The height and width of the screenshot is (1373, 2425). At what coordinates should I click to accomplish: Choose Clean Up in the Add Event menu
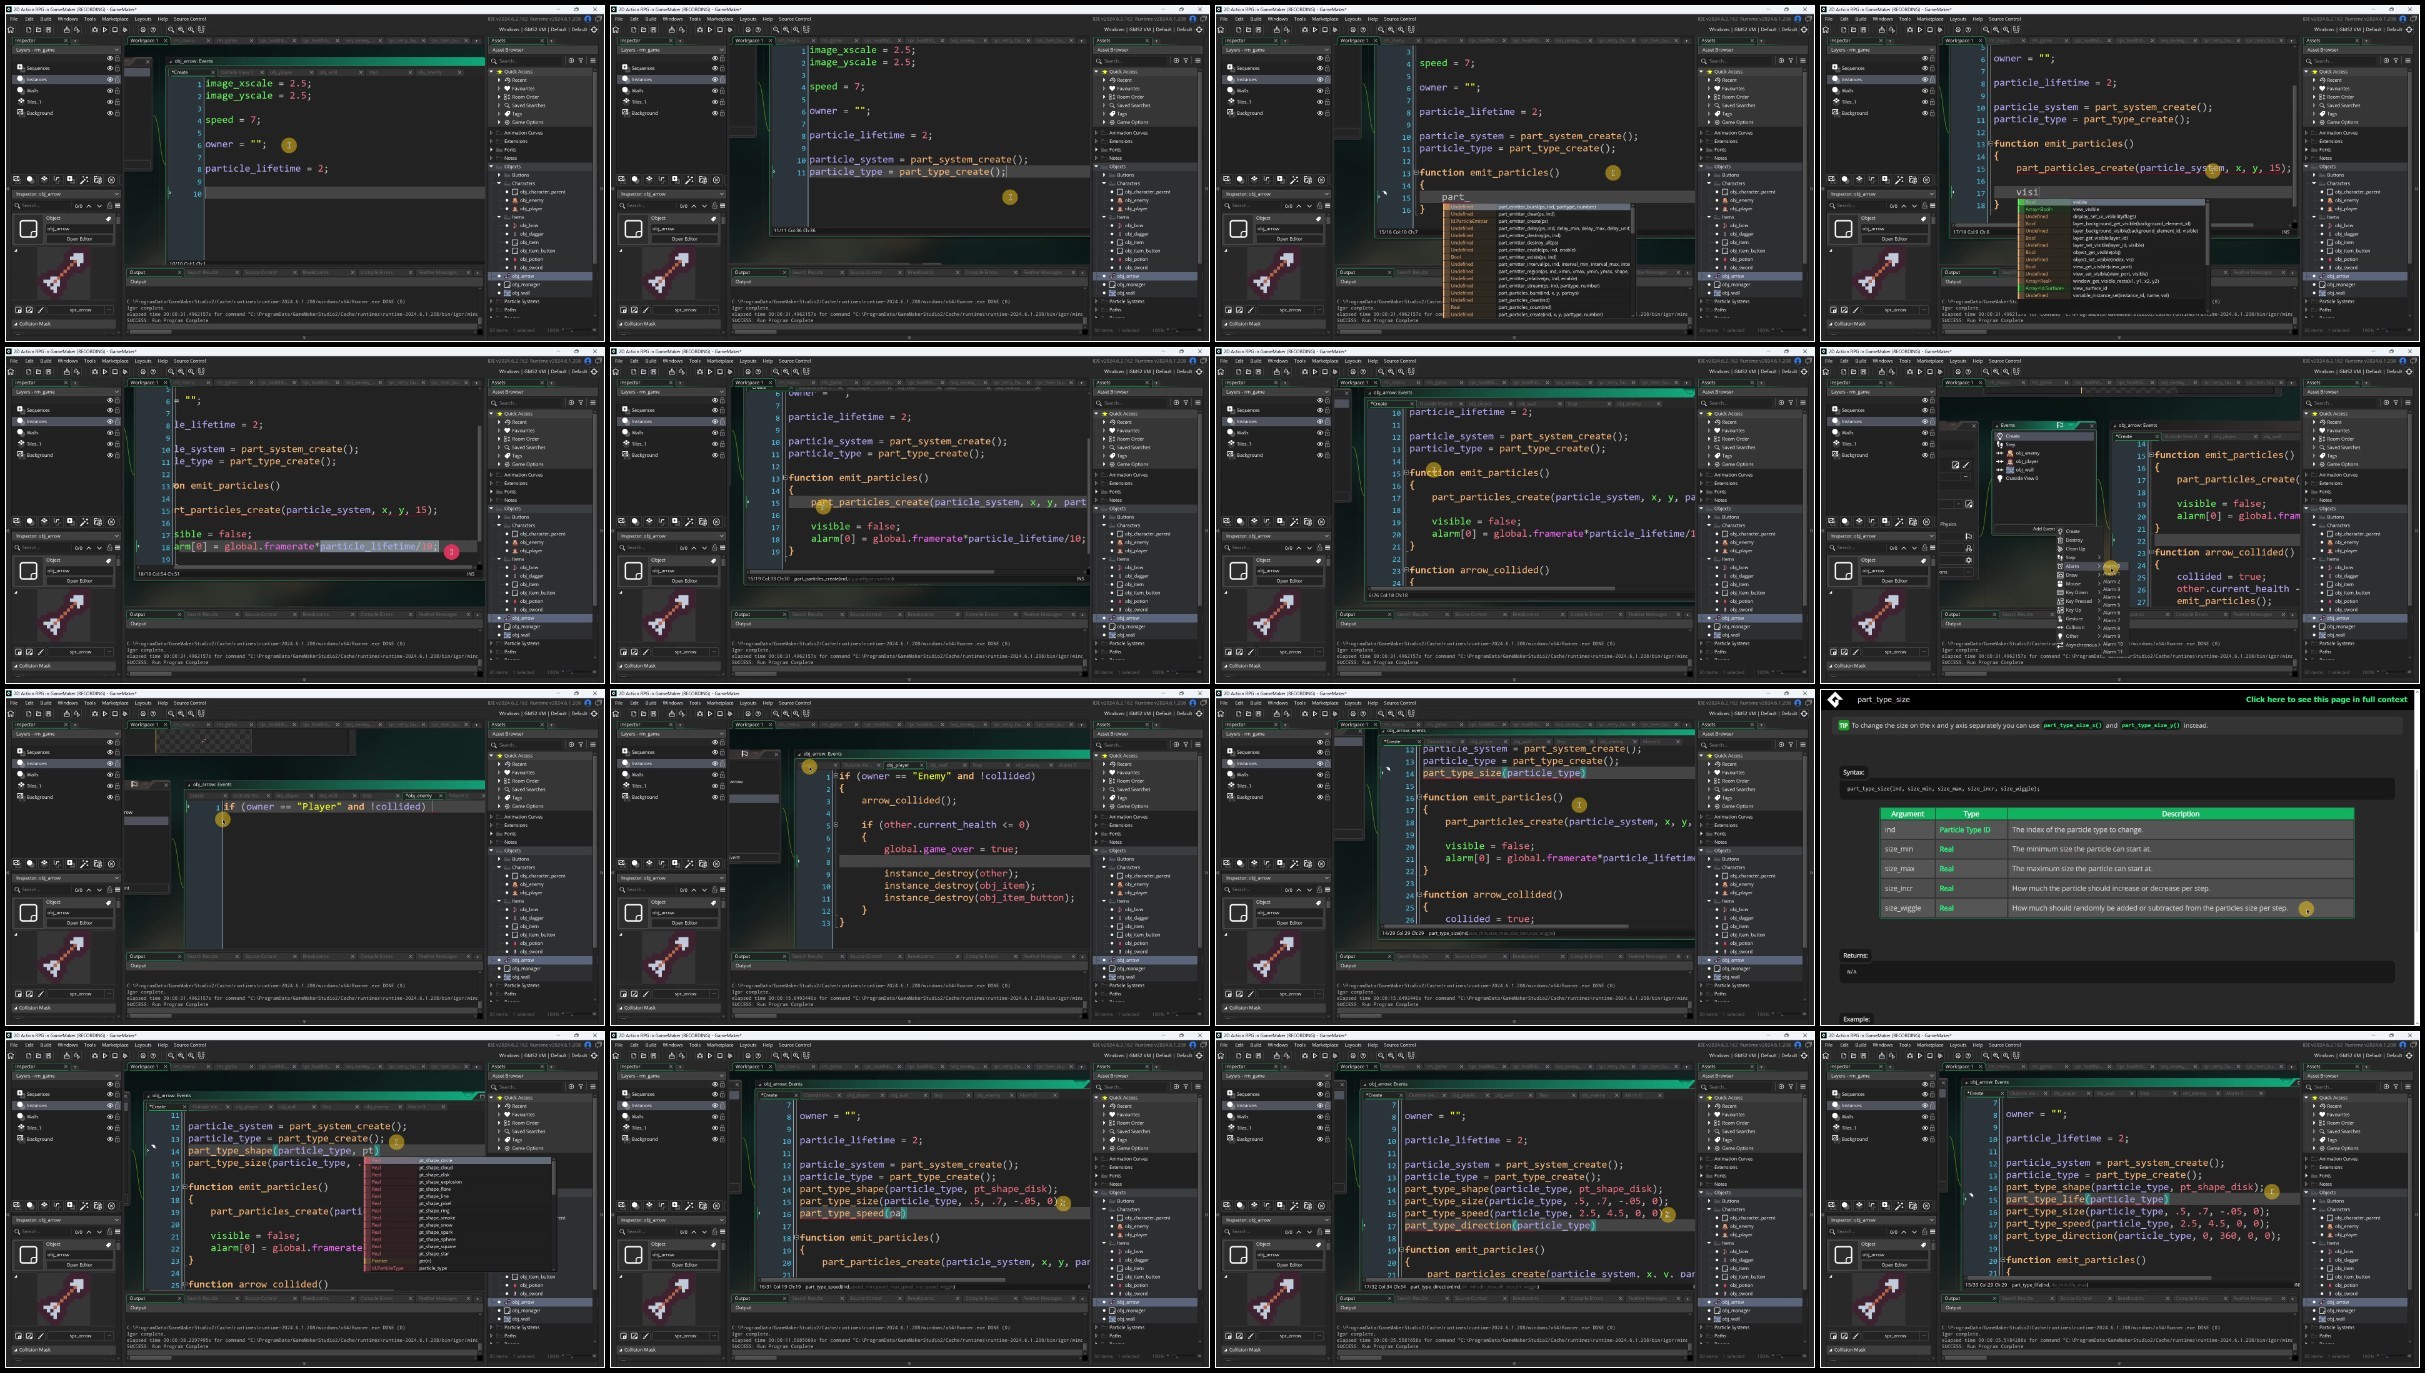pos(2074,549)
